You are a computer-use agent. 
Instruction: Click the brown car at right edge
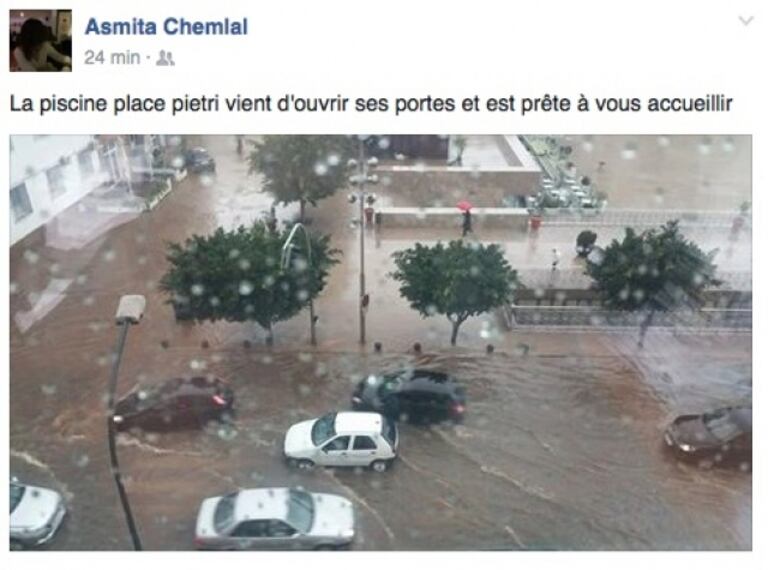[708, 435]
